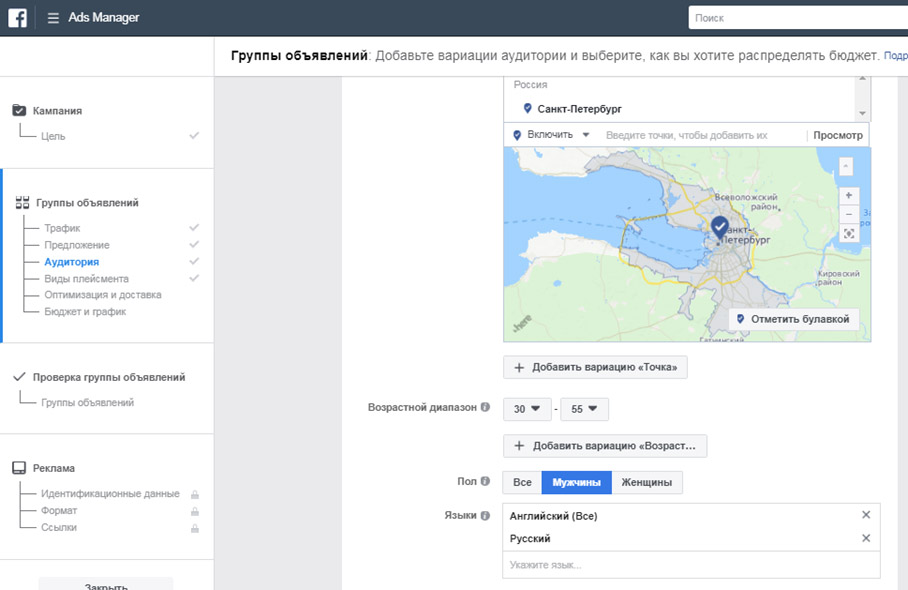Zoom in the map with plus icon

848,196
